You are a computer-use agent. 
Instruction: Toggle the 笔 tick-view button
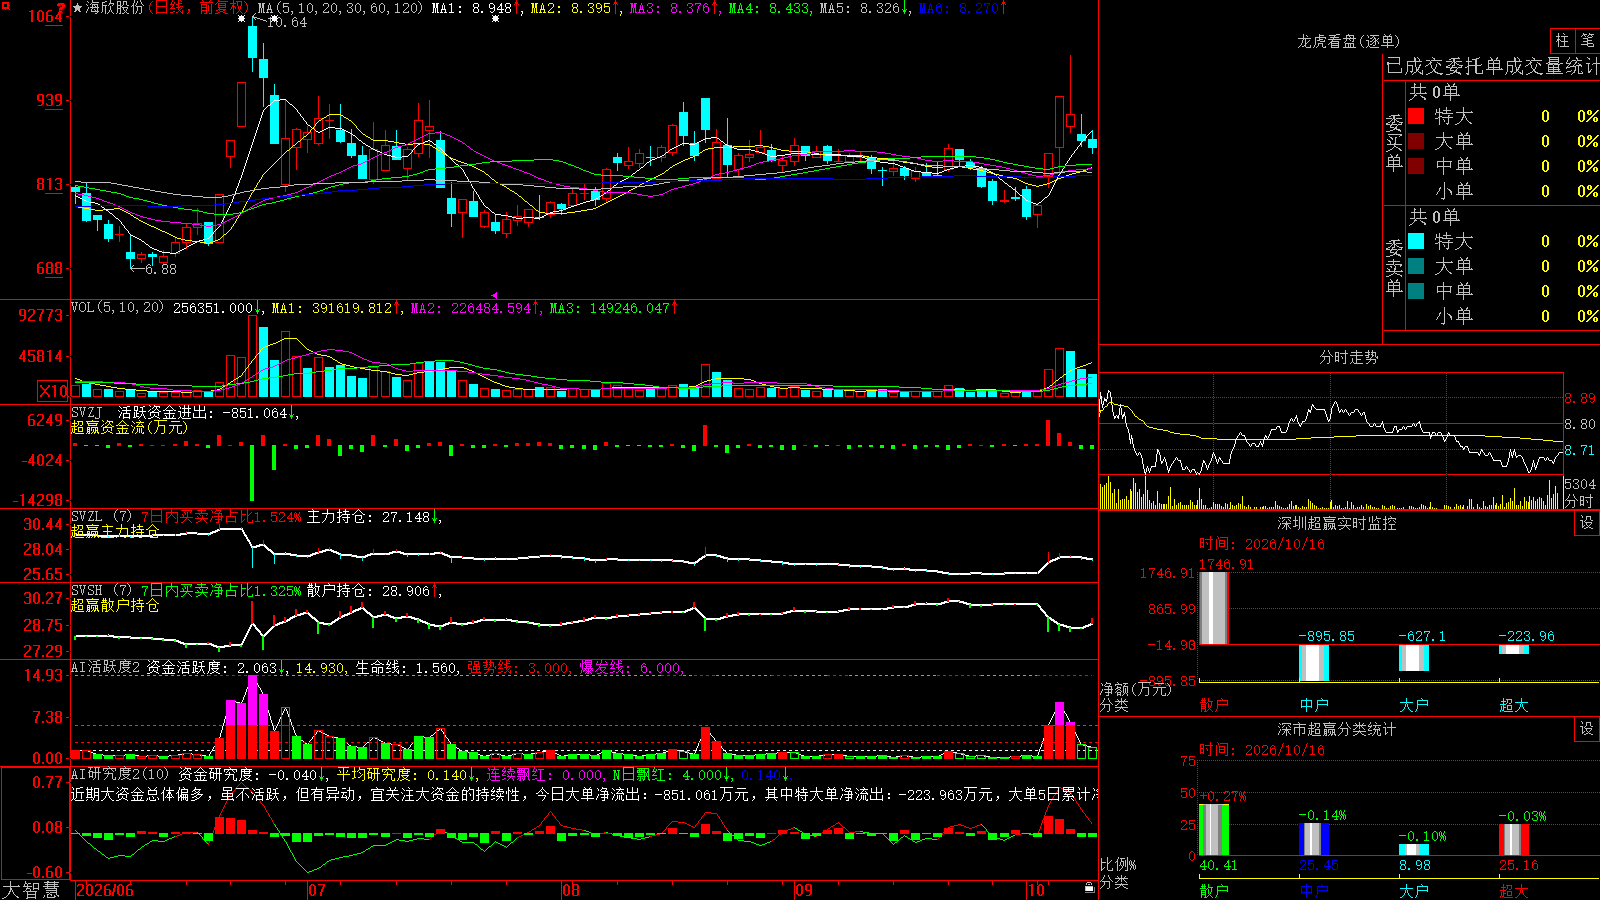tap(1587, 40)
